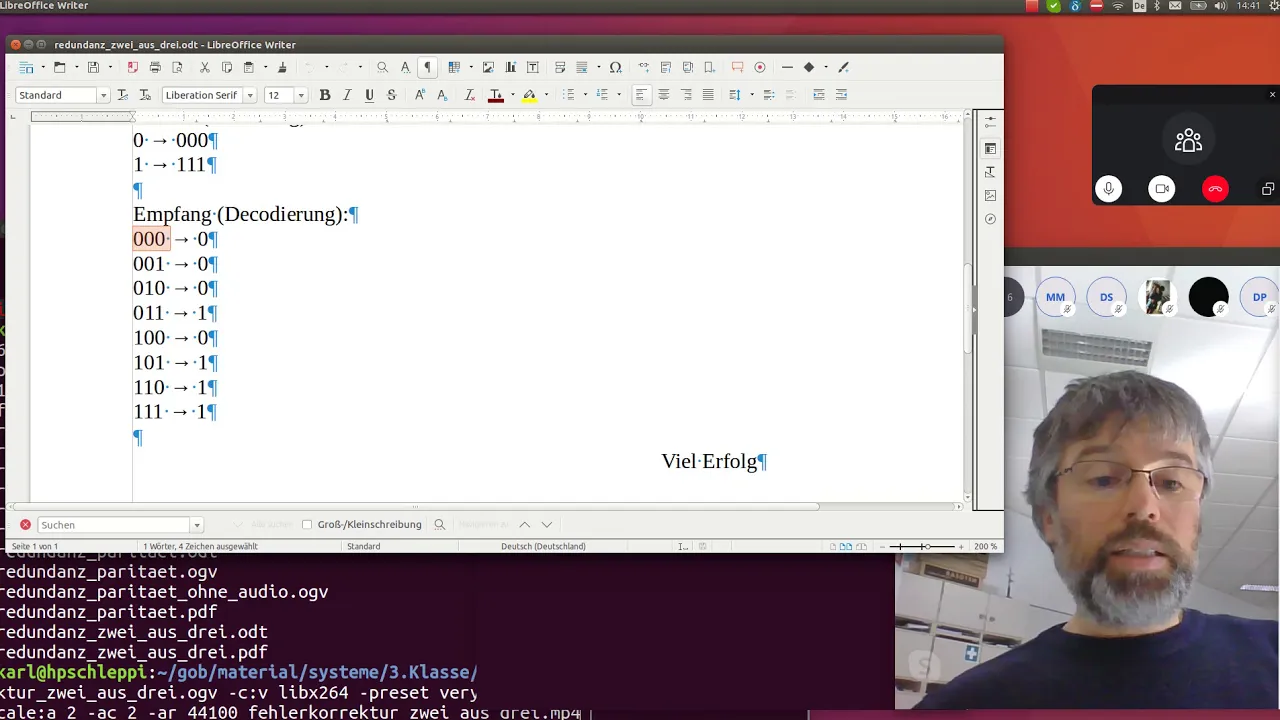Click the Paste clipboard icon
1280x720 pixels.
pos(249,67)
